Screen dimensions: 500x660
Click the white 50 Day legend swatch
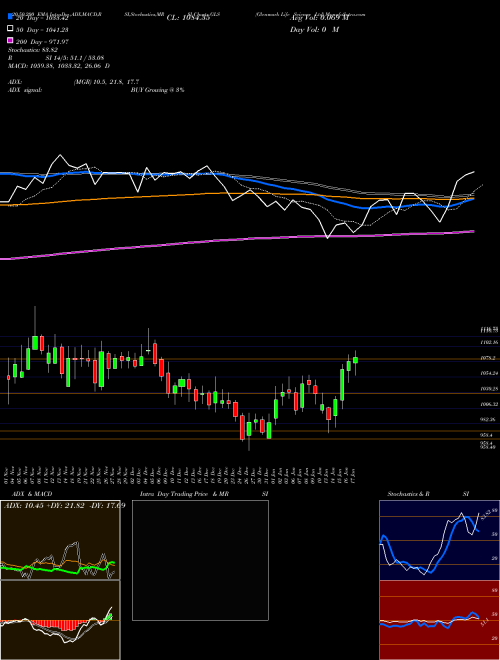(10, 29)
